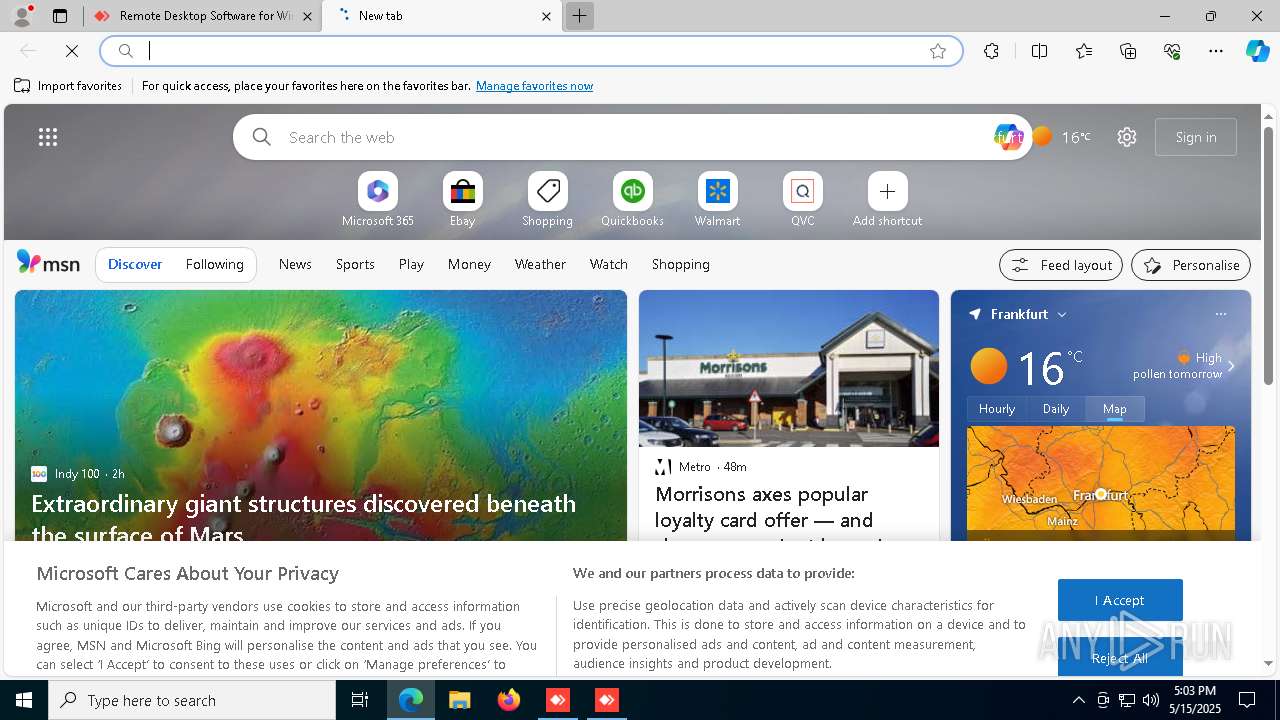Image resolution: width=1280 pixels, height=720 pixels.
Task: Open the apps grid launcher
Action: coord(48,137)
